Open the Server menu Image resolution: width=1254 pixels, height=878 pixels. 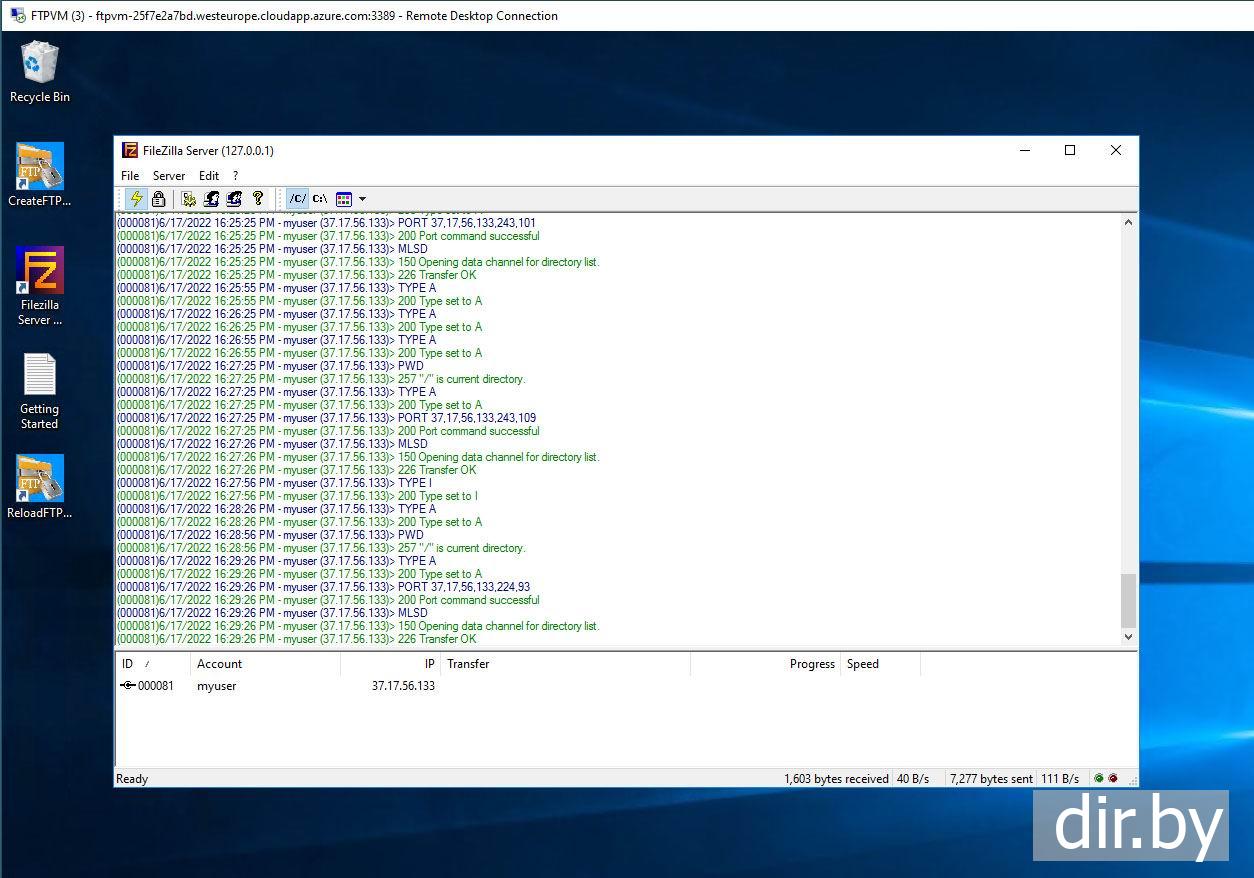coord(168,176)
